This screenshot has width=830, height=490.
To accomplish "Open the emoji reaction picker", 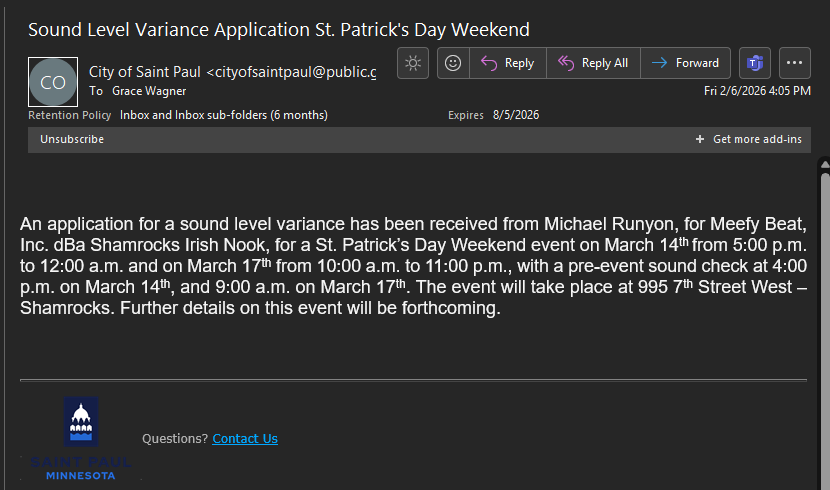I will 453,63.
